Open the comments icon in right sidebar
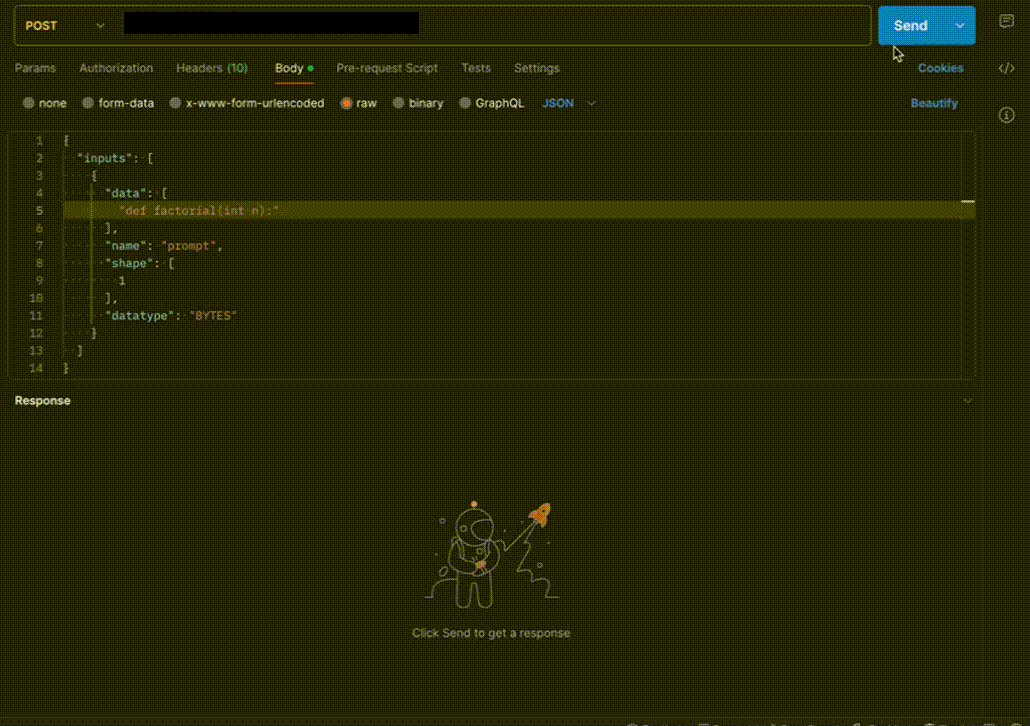 point(1006,22)
